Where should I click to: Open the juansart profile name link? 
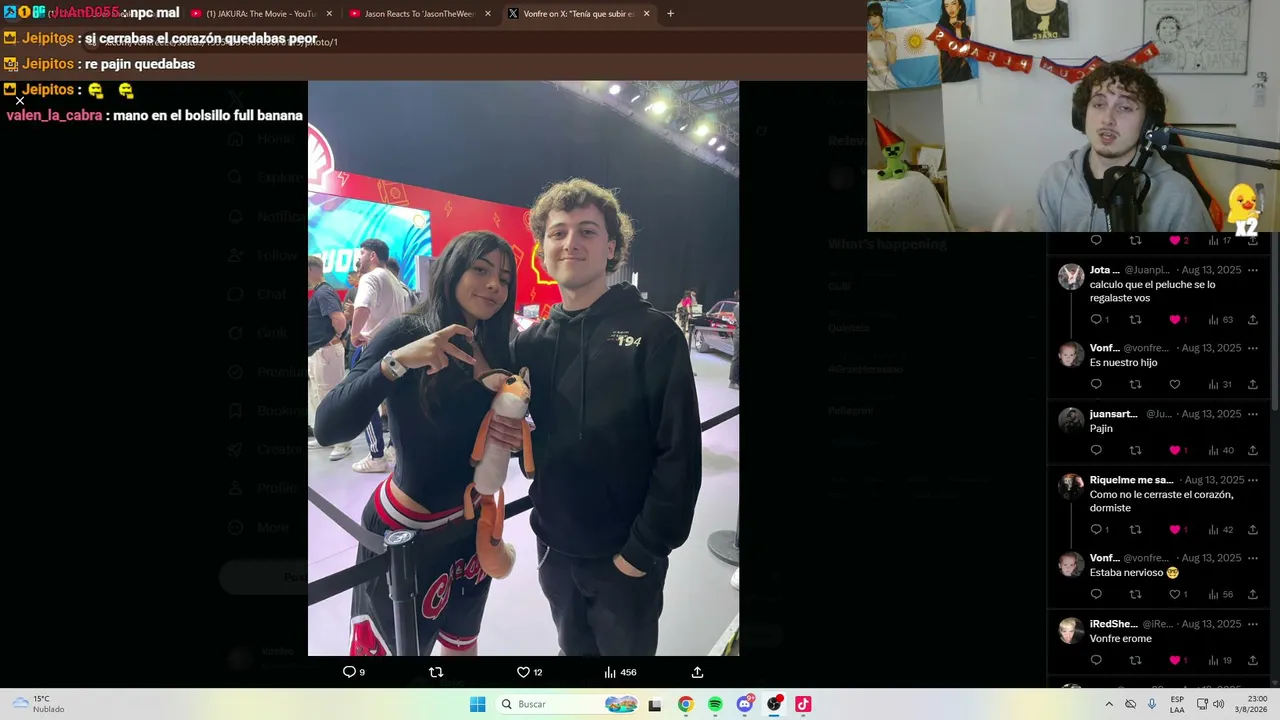(x=1113, y=414)
